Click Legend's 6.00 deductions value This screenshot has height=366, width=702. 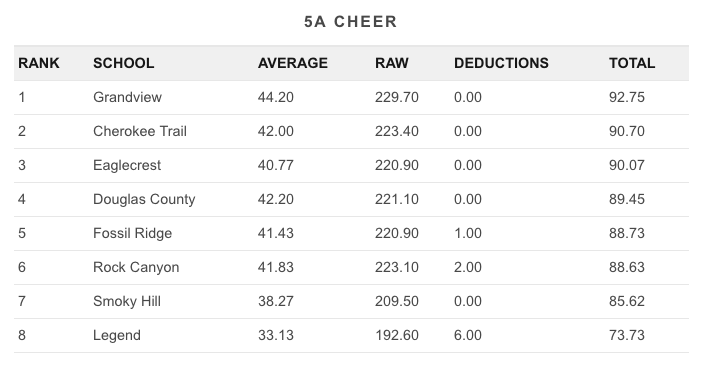pos(468,335)
